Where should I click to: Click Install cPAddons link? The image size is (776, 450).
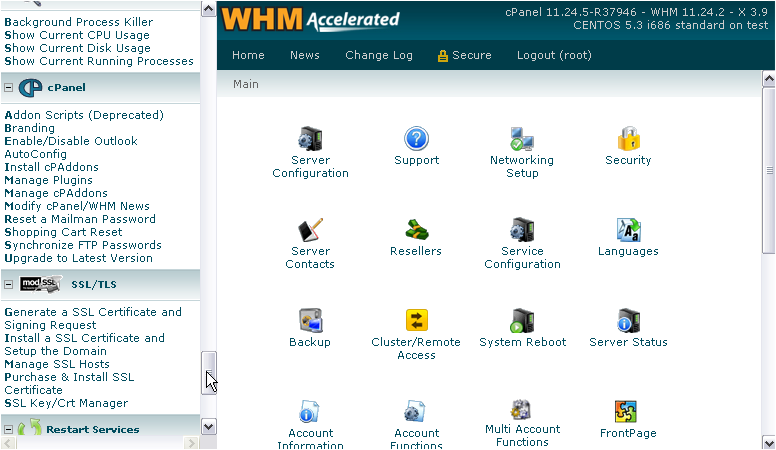[x=51, y=167]
